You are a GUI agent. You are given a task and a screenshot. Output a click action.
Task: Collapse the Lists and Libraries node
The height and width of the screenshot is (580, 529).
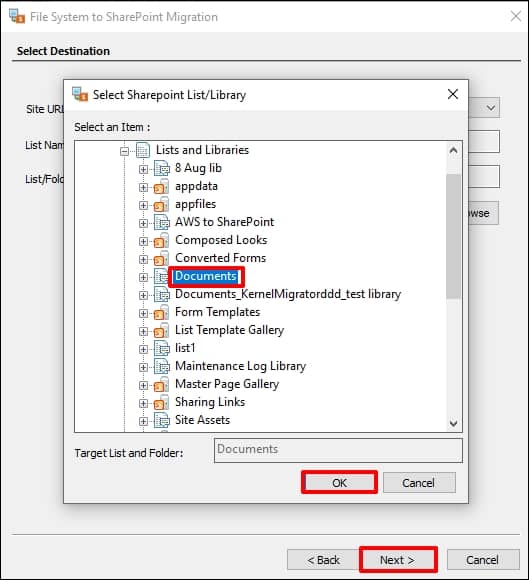(124, 151)
